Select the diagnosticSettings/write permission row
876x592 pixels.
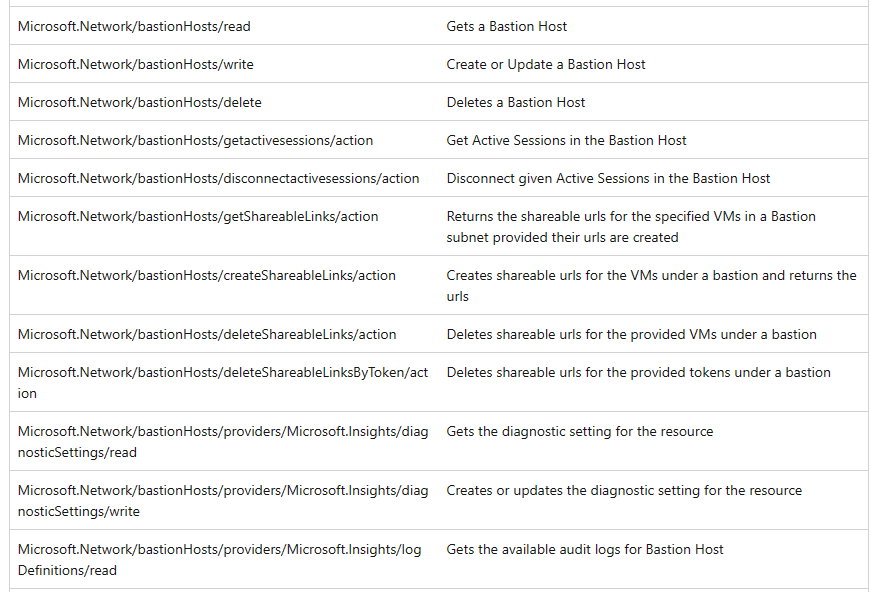tap(223, 500)
